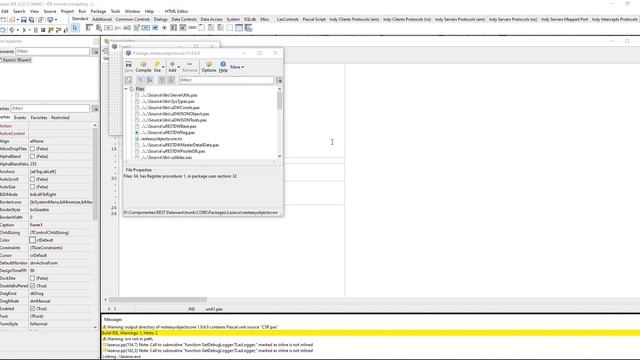Open the HTML Editor menu

[176, 11]
